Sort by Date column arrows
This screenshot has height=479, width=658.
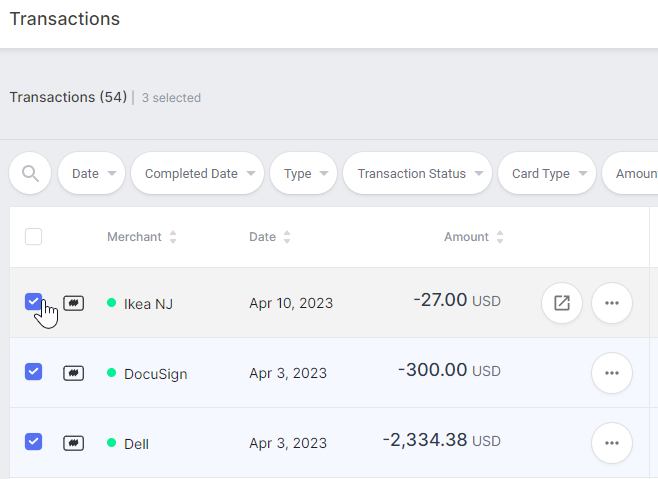click(287, 237)
